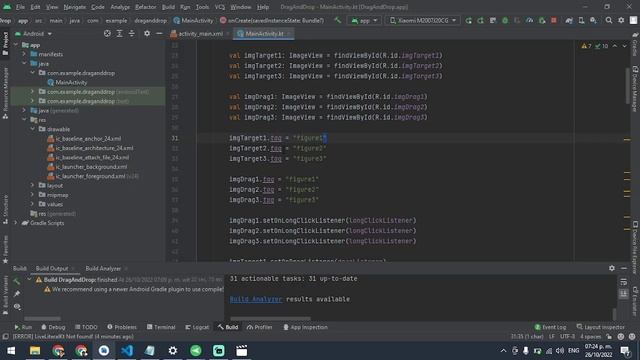The height and width of the screenshot is (360, 640).
Task: Open the SDK Manager toolbar icon
Action: (x=593, y=20)
